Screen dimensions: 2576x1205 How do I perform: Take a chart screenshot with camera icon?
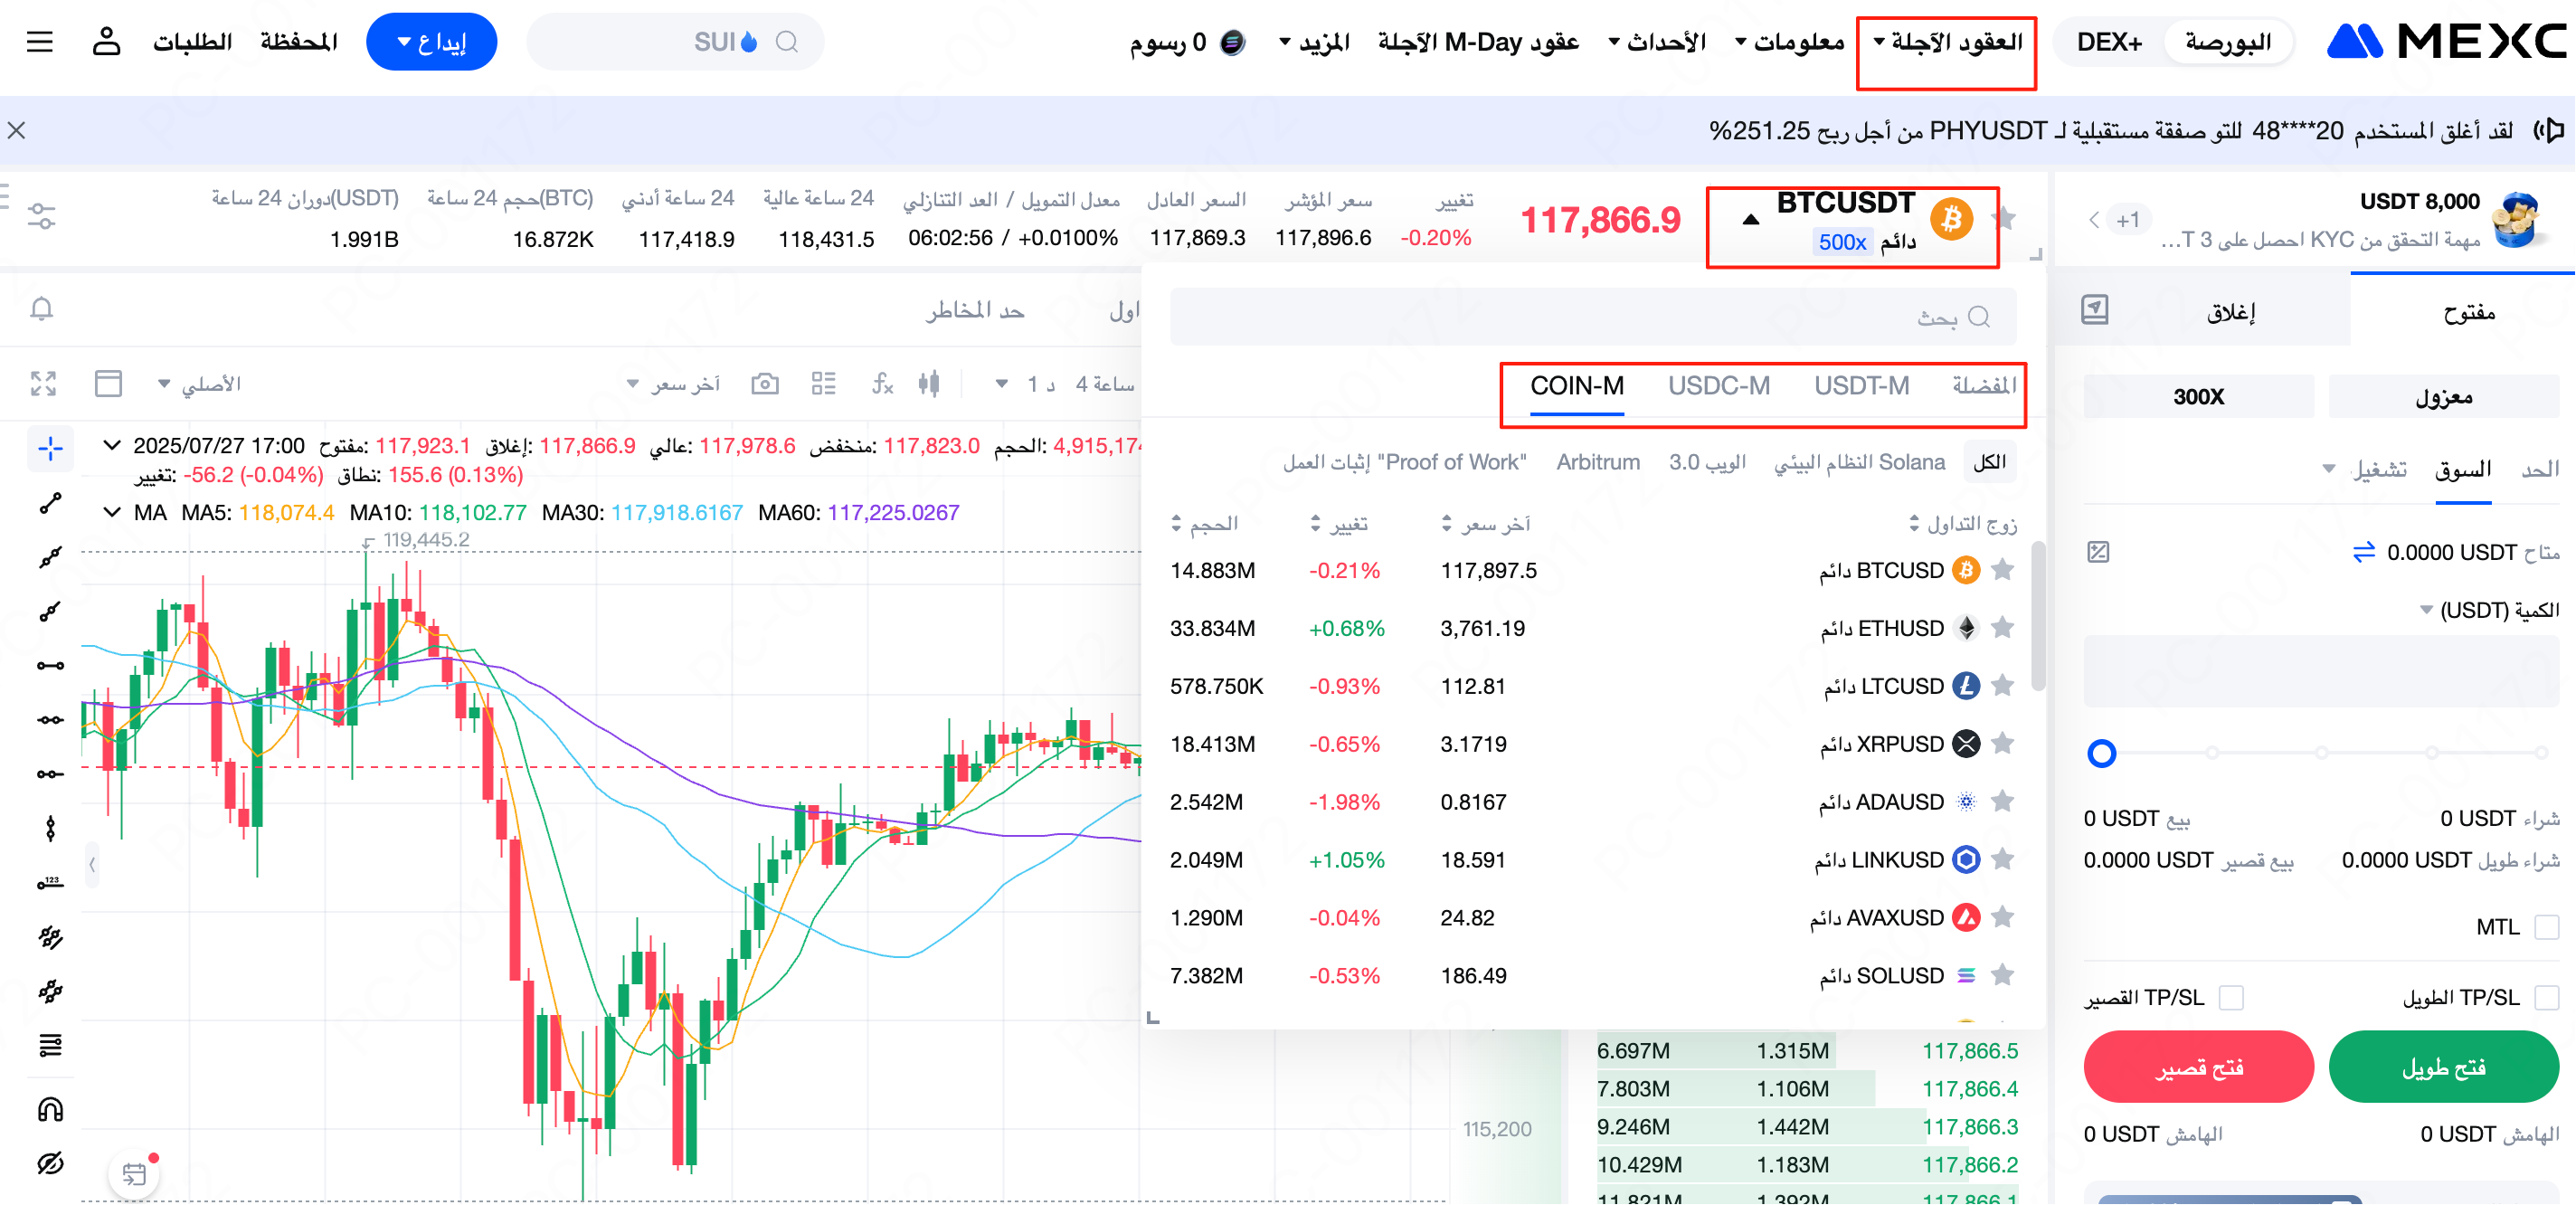click(765, 384)
